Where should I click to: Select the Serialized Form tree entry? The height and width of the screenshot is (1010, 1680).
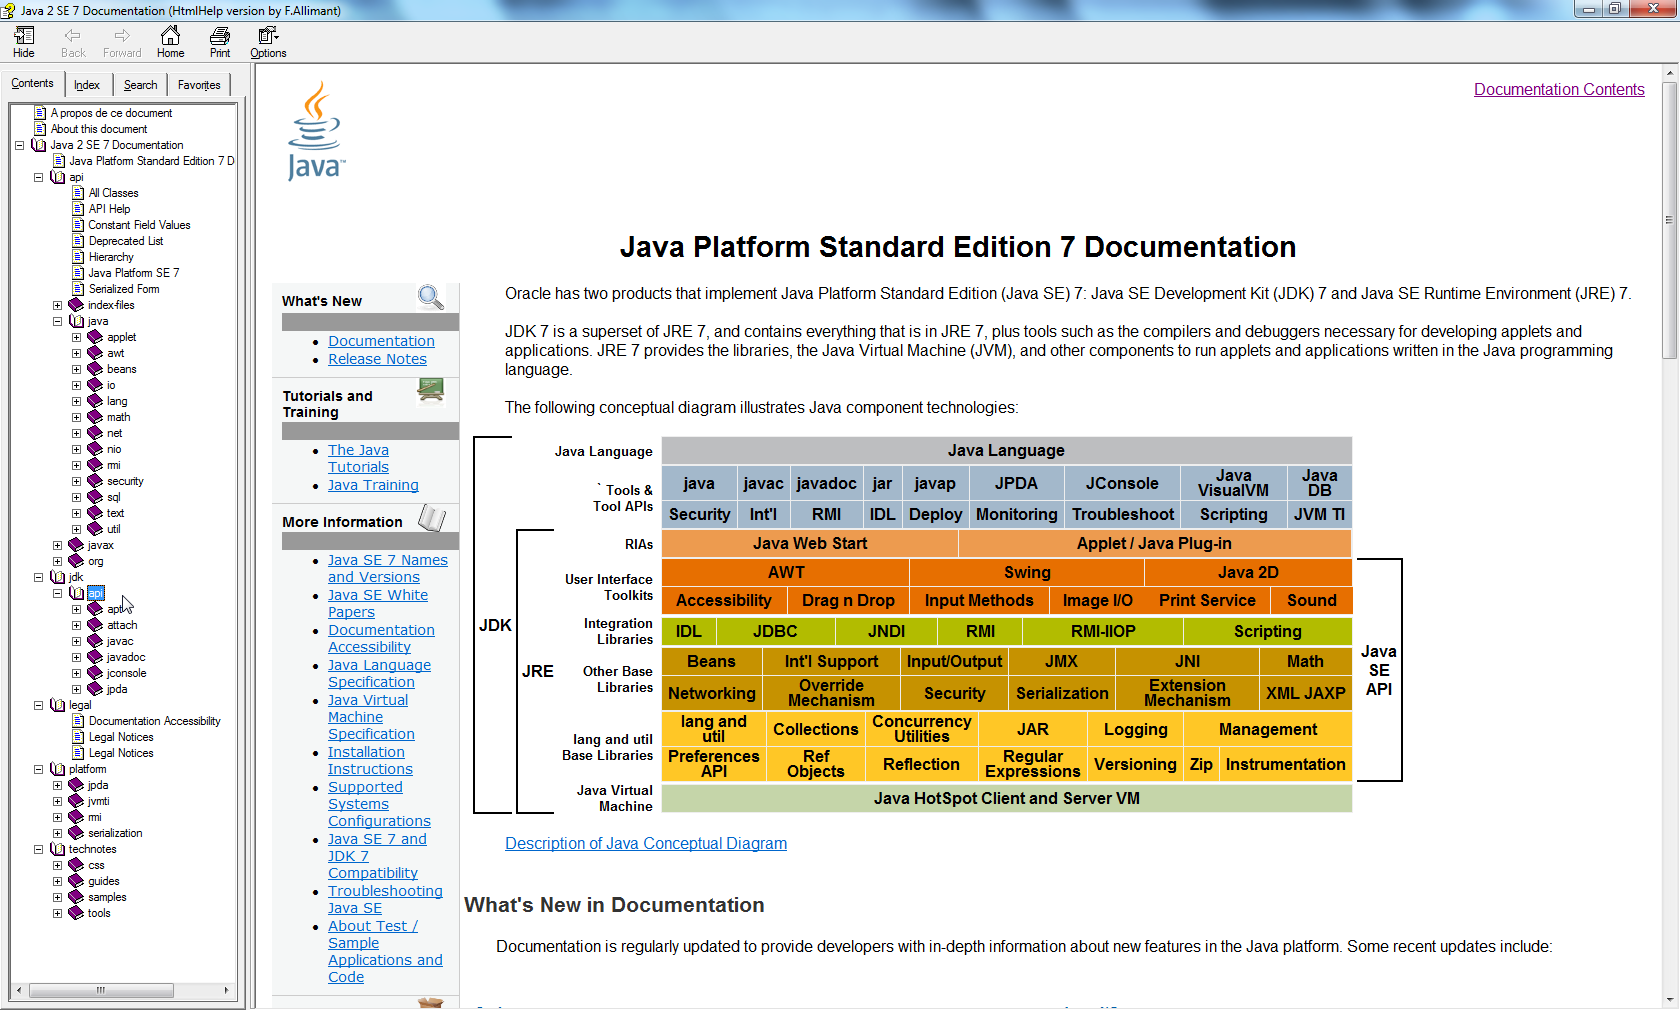pyautogui.click(x=124, y=289)
